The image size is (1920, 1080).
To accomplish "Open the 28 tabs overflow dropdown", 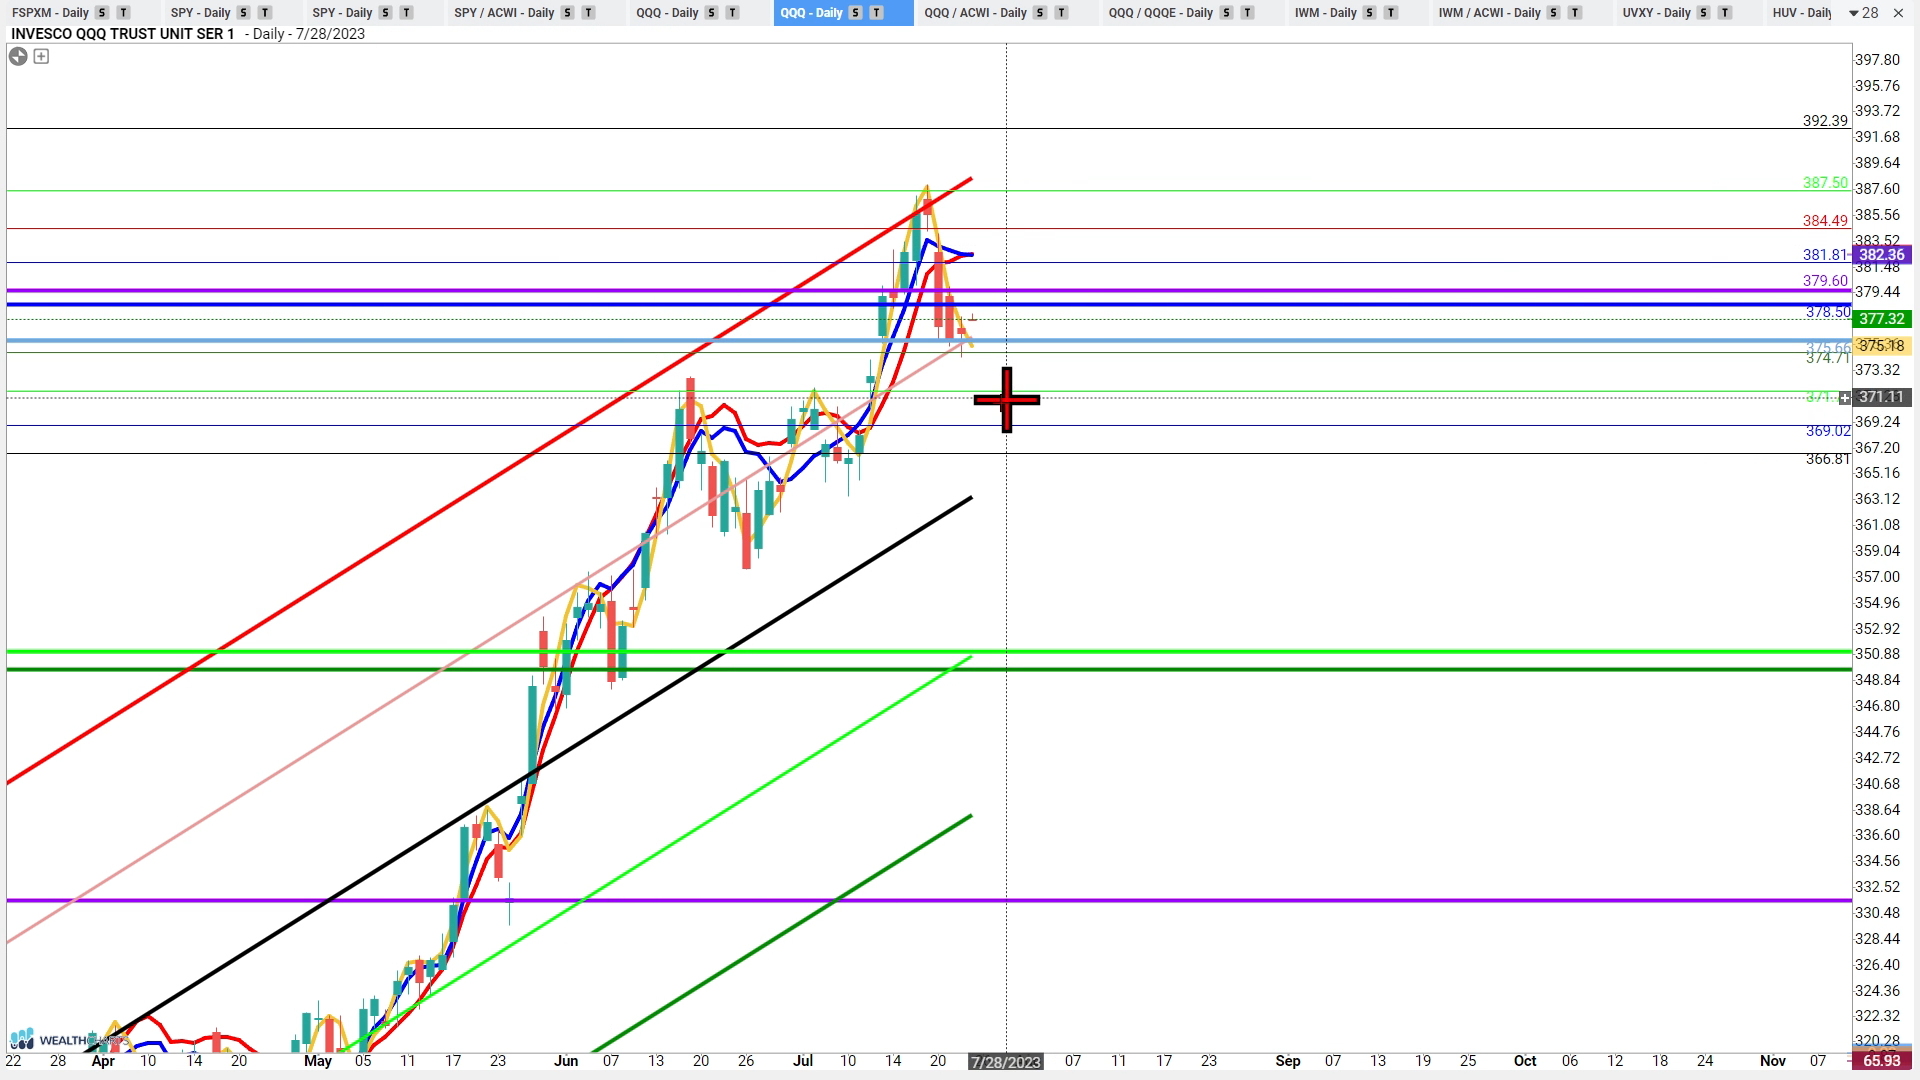I will point(1863,13).
